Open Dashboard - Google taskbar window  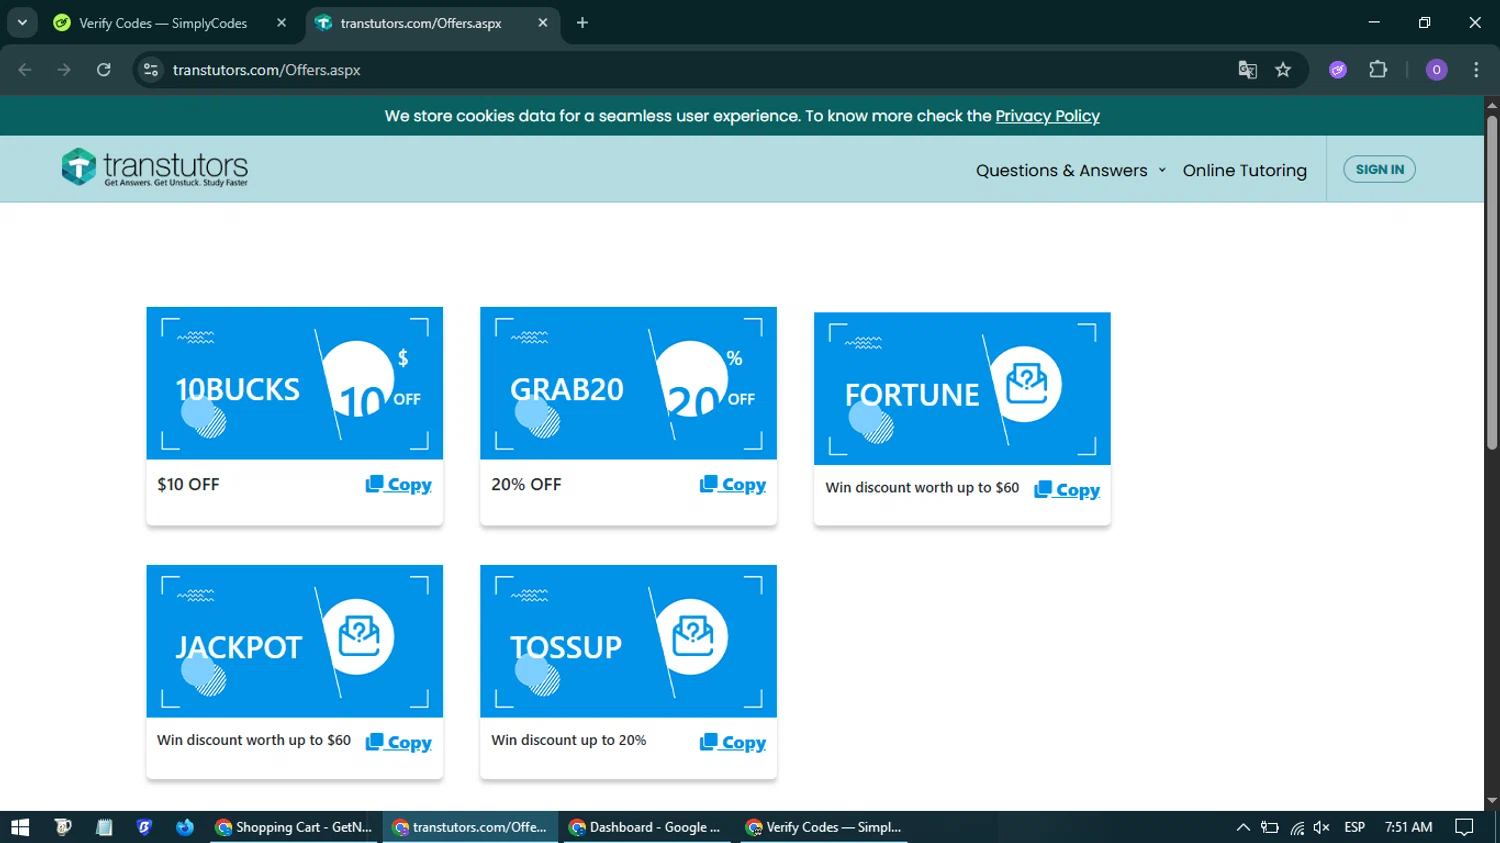click(646, 827)
